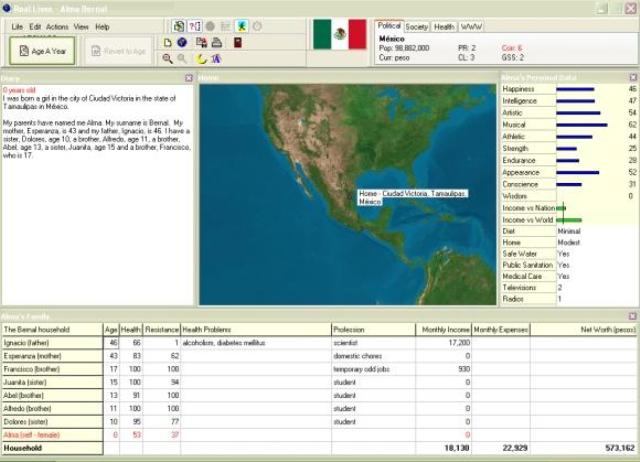Open the WWW tab
This screenshot has width=640, height=462.
471,25
